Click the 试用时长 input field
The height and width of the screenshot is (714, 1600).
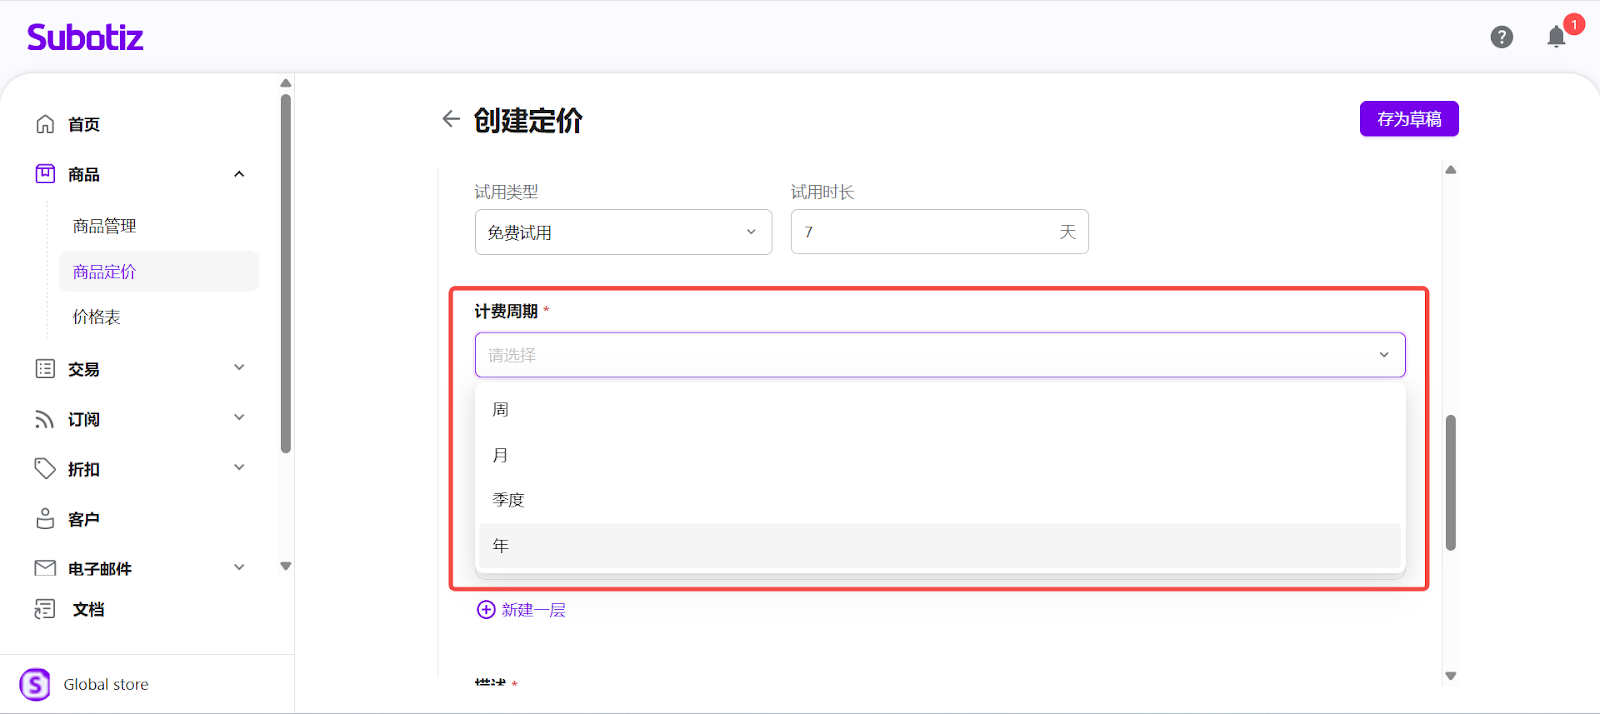tap(925, 232)
